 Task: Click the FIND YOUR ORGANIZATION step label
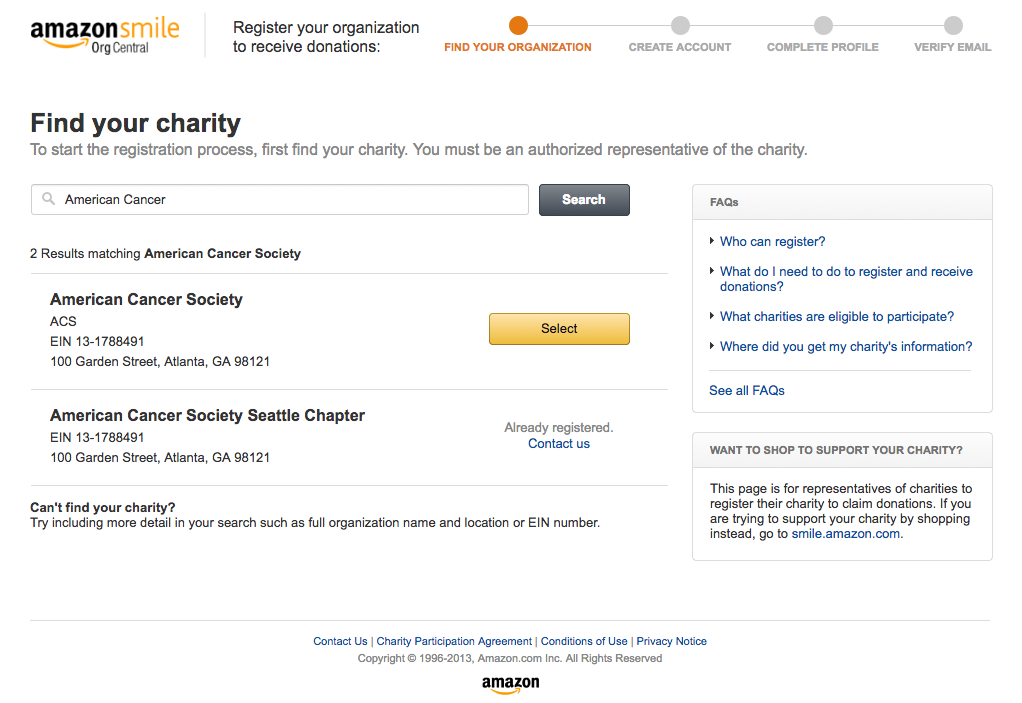517,46
